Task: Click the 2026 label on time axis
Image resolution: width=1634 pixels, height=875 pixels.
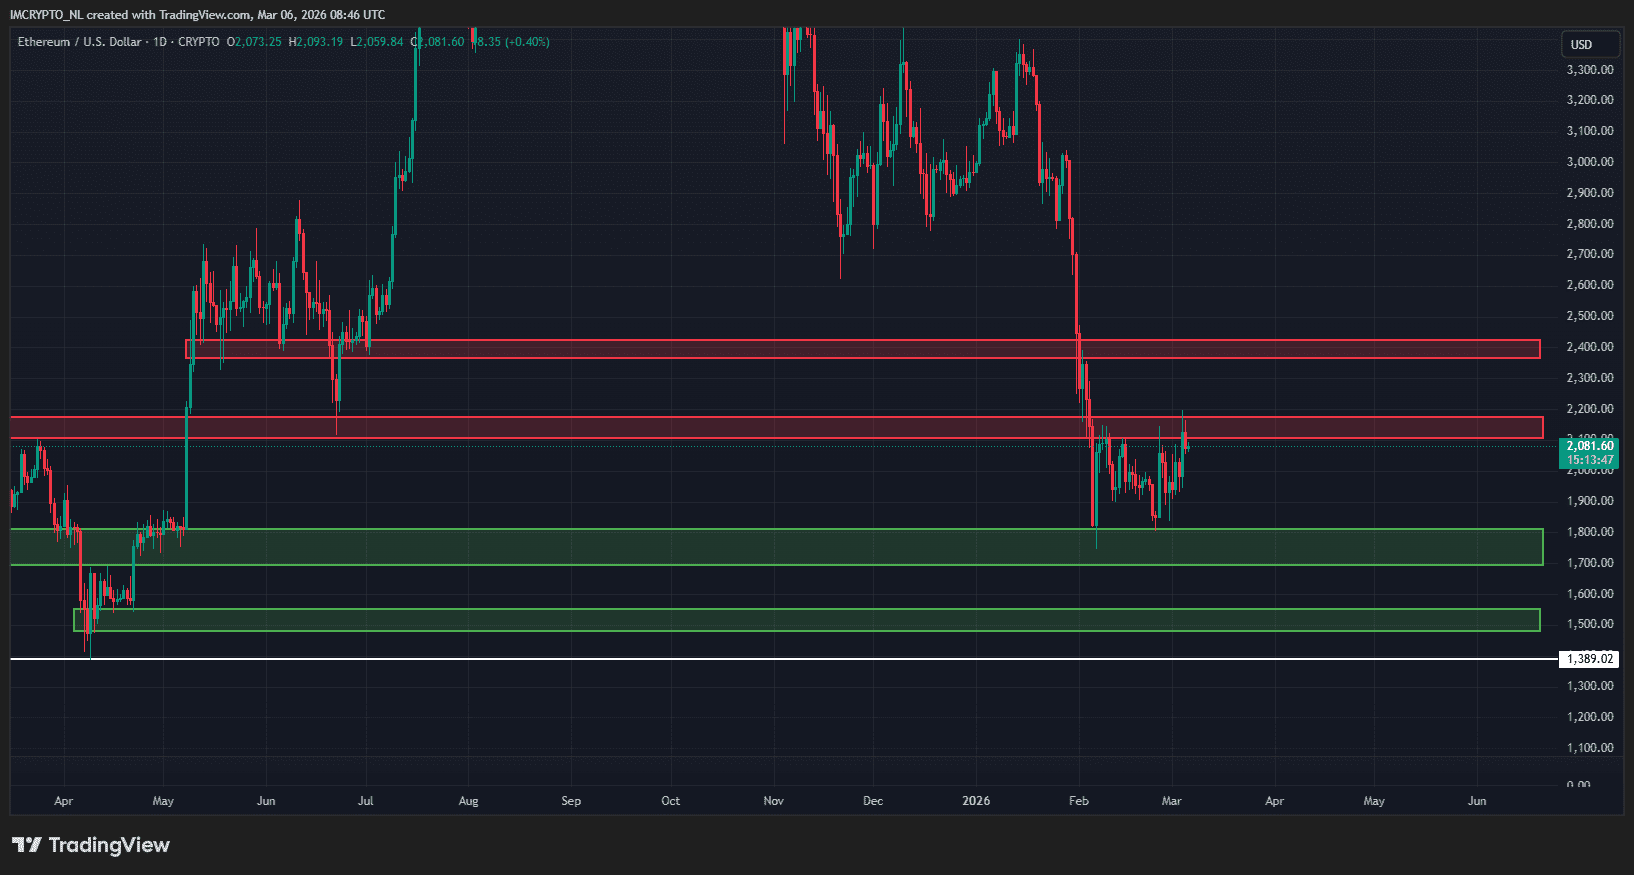Action: pyautogui.click(x=976, y=801)
